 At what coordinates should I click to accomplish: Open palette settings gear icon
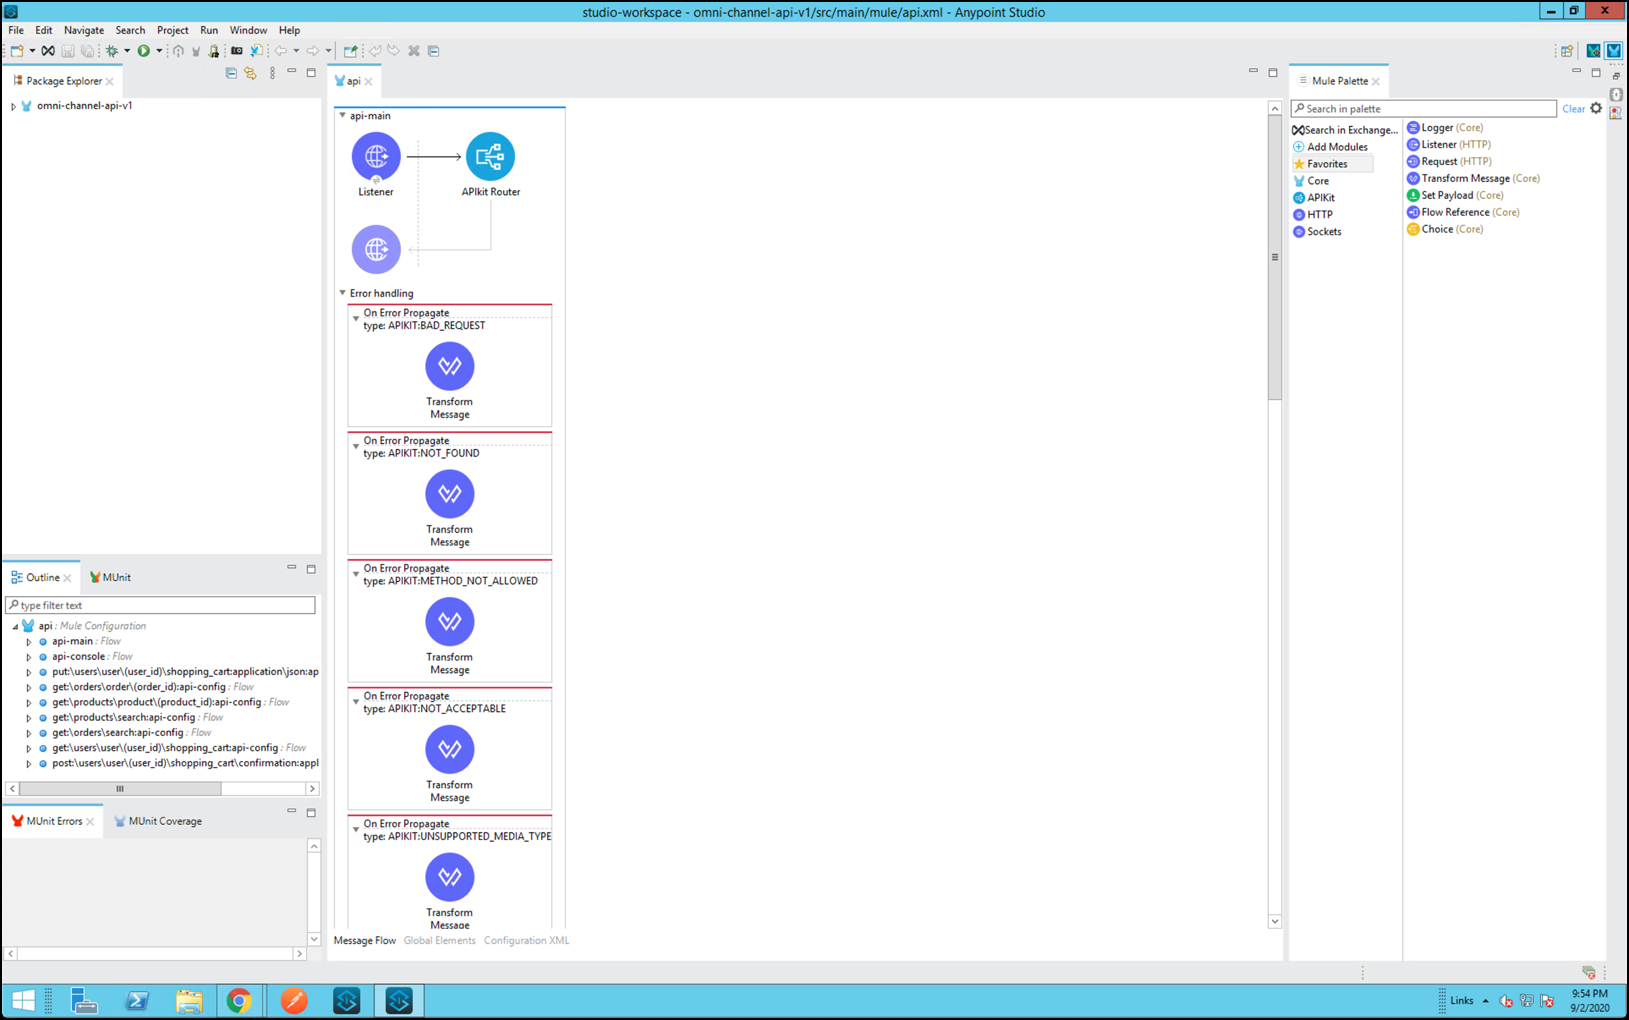point(1596,108)
